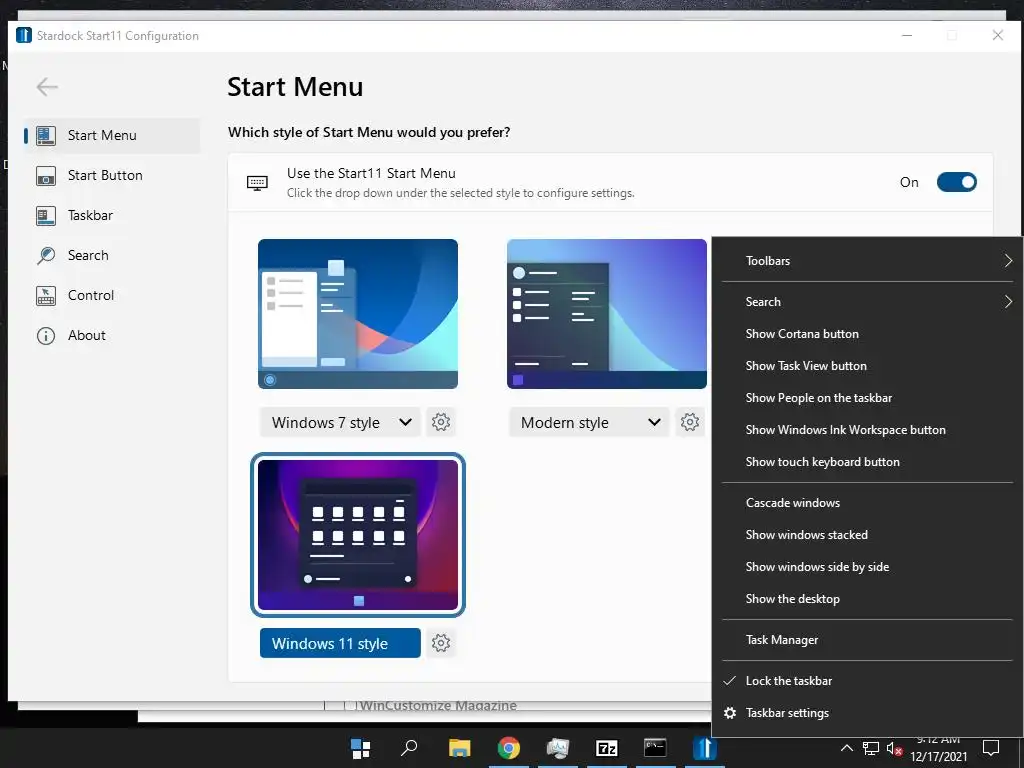Image resolution: width=1024 pixels, height=768 pixels.
Task: Open the notification center icon
Action: tap(991, 748)
